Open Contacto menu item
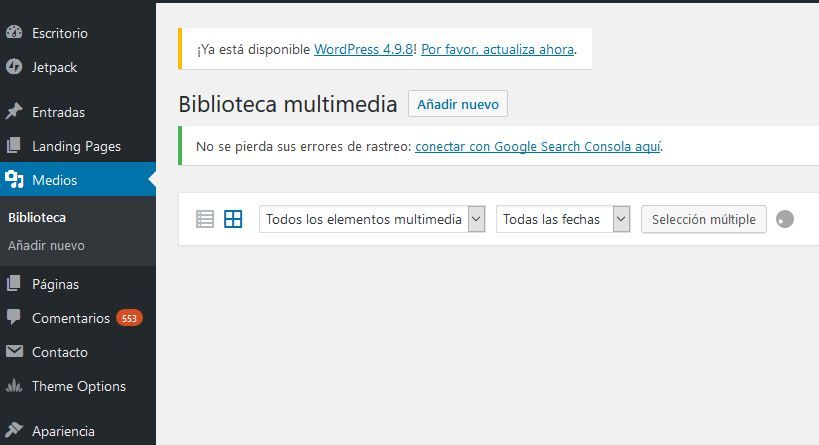 tap(78, 352)
